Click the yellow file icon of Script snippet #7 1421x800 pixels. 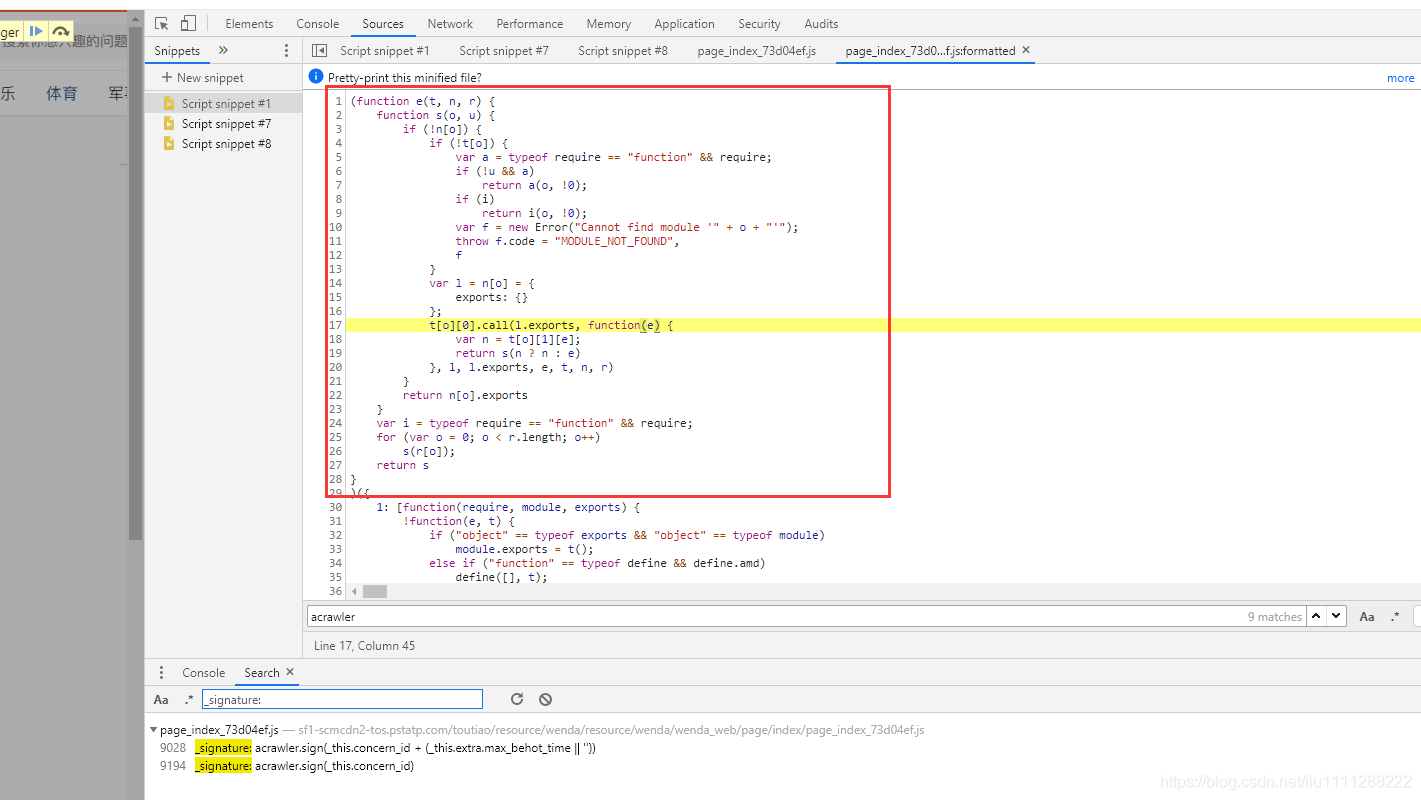[x=169, y=123]
